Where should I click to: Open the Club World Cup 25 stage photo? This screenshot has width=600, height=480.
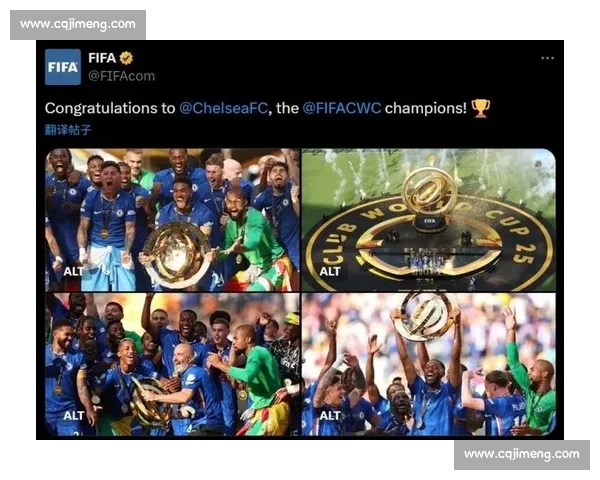[429, 220]
